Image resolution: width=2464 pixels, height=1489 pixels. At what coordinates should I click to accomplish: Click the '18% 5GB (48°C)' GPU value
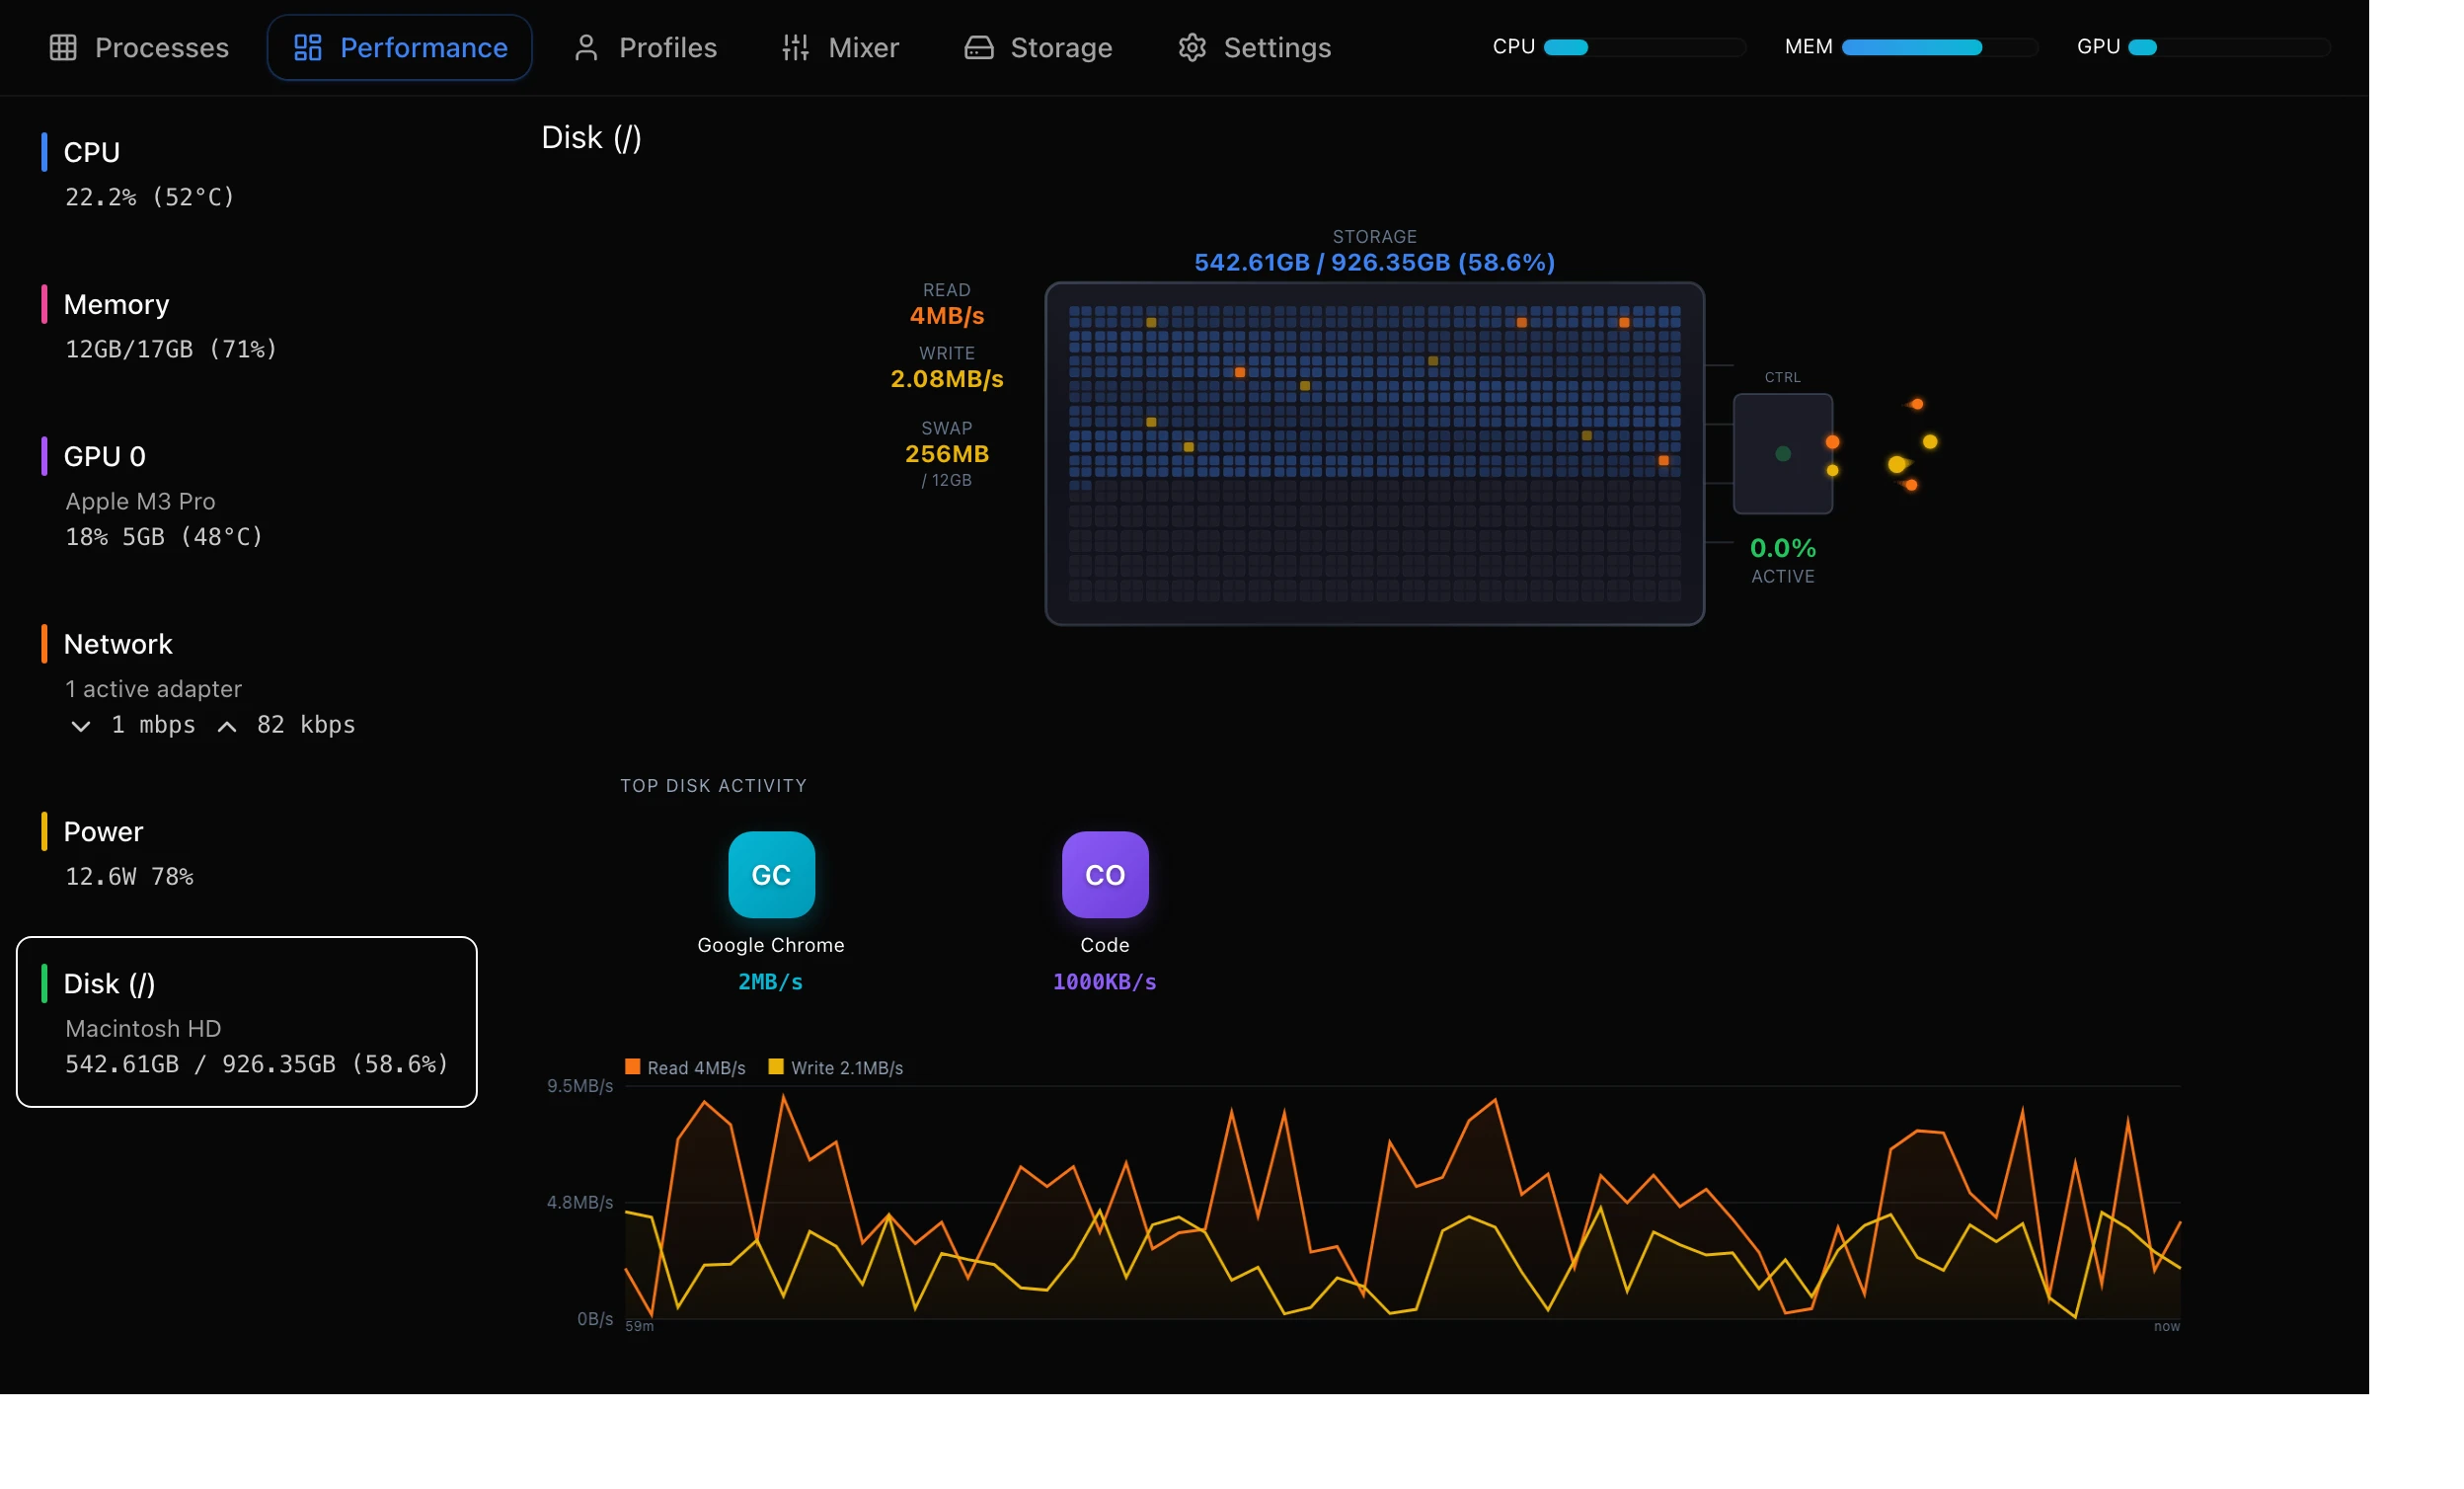pyautogui.click(x=164, y=537)
